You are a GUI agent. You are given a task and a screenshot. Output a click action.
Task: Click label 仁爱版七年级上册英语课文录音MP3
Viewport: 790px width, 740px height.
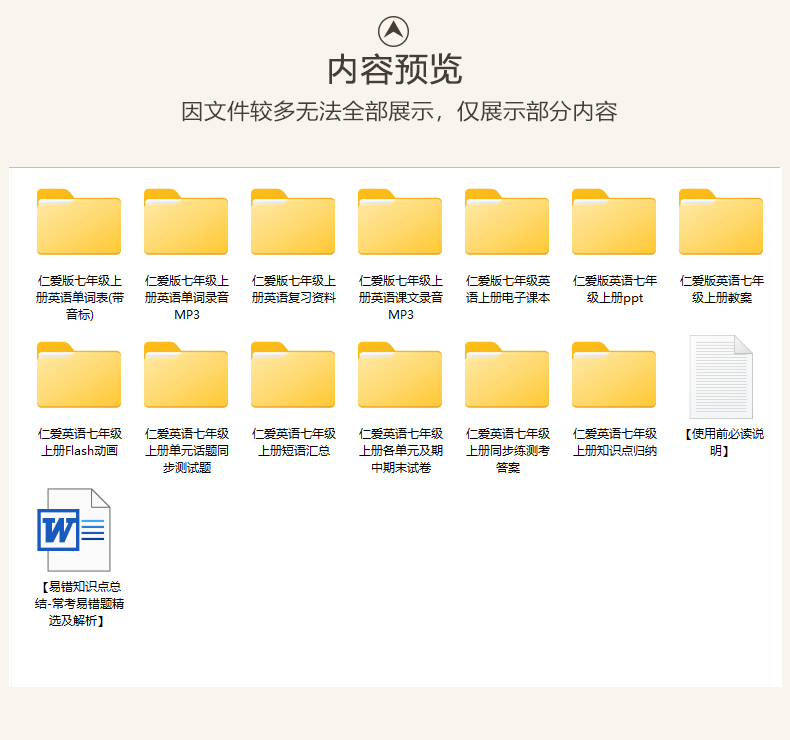pos(401,298)
